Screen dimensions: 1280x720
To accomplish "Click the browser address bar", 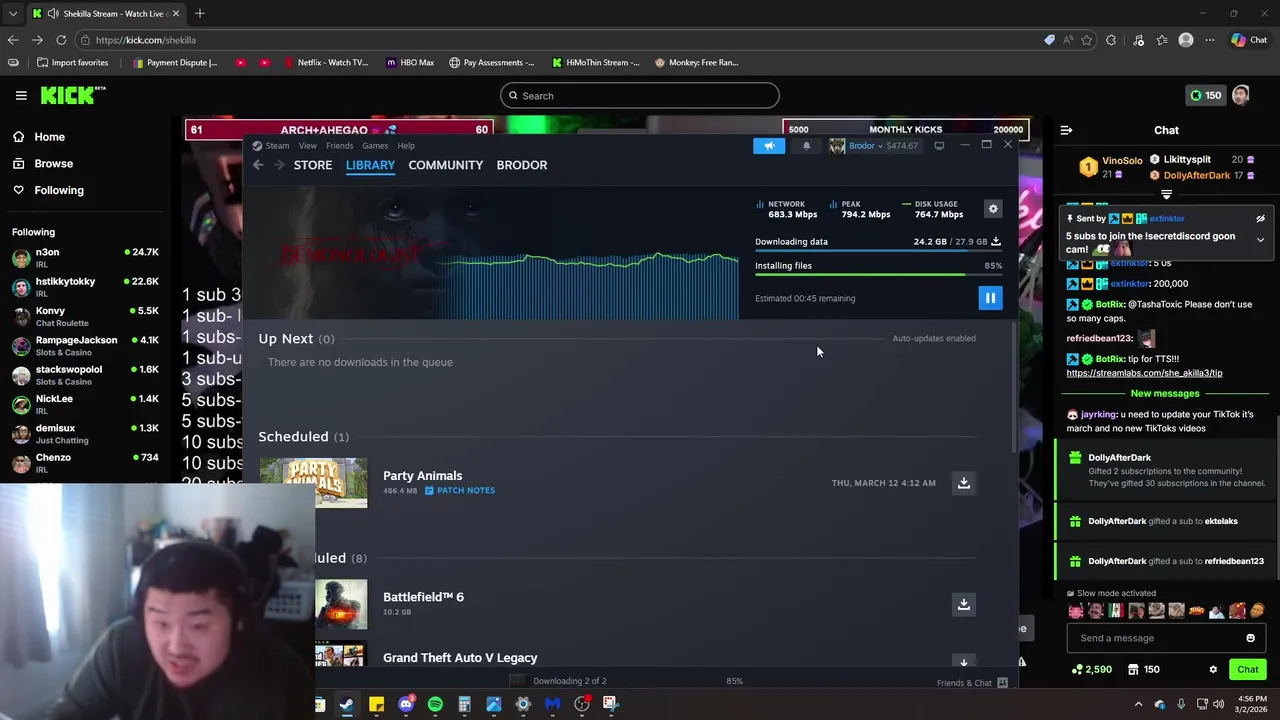I will [x=560, y=40].
